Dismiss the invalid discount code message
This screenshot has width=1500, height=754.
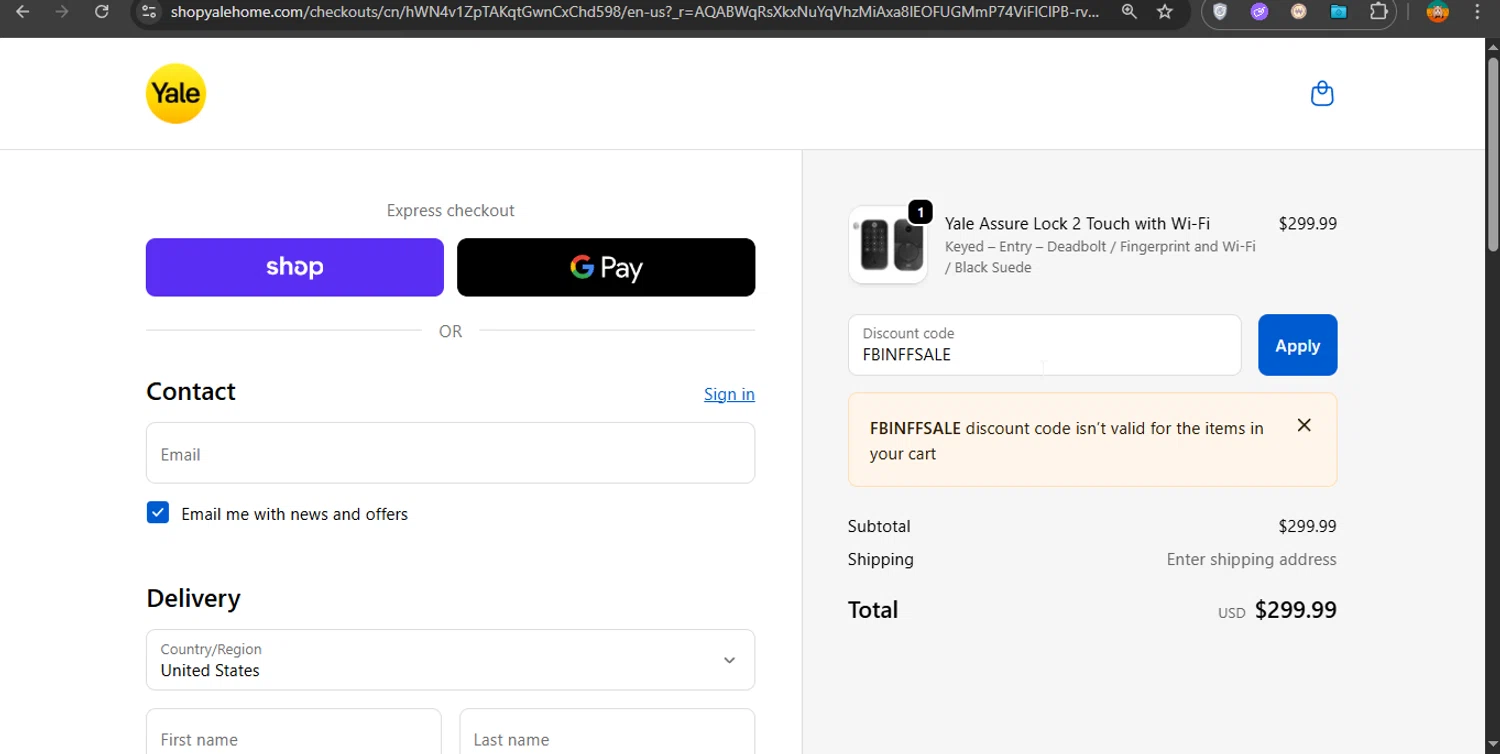(x=1304, y=425)
